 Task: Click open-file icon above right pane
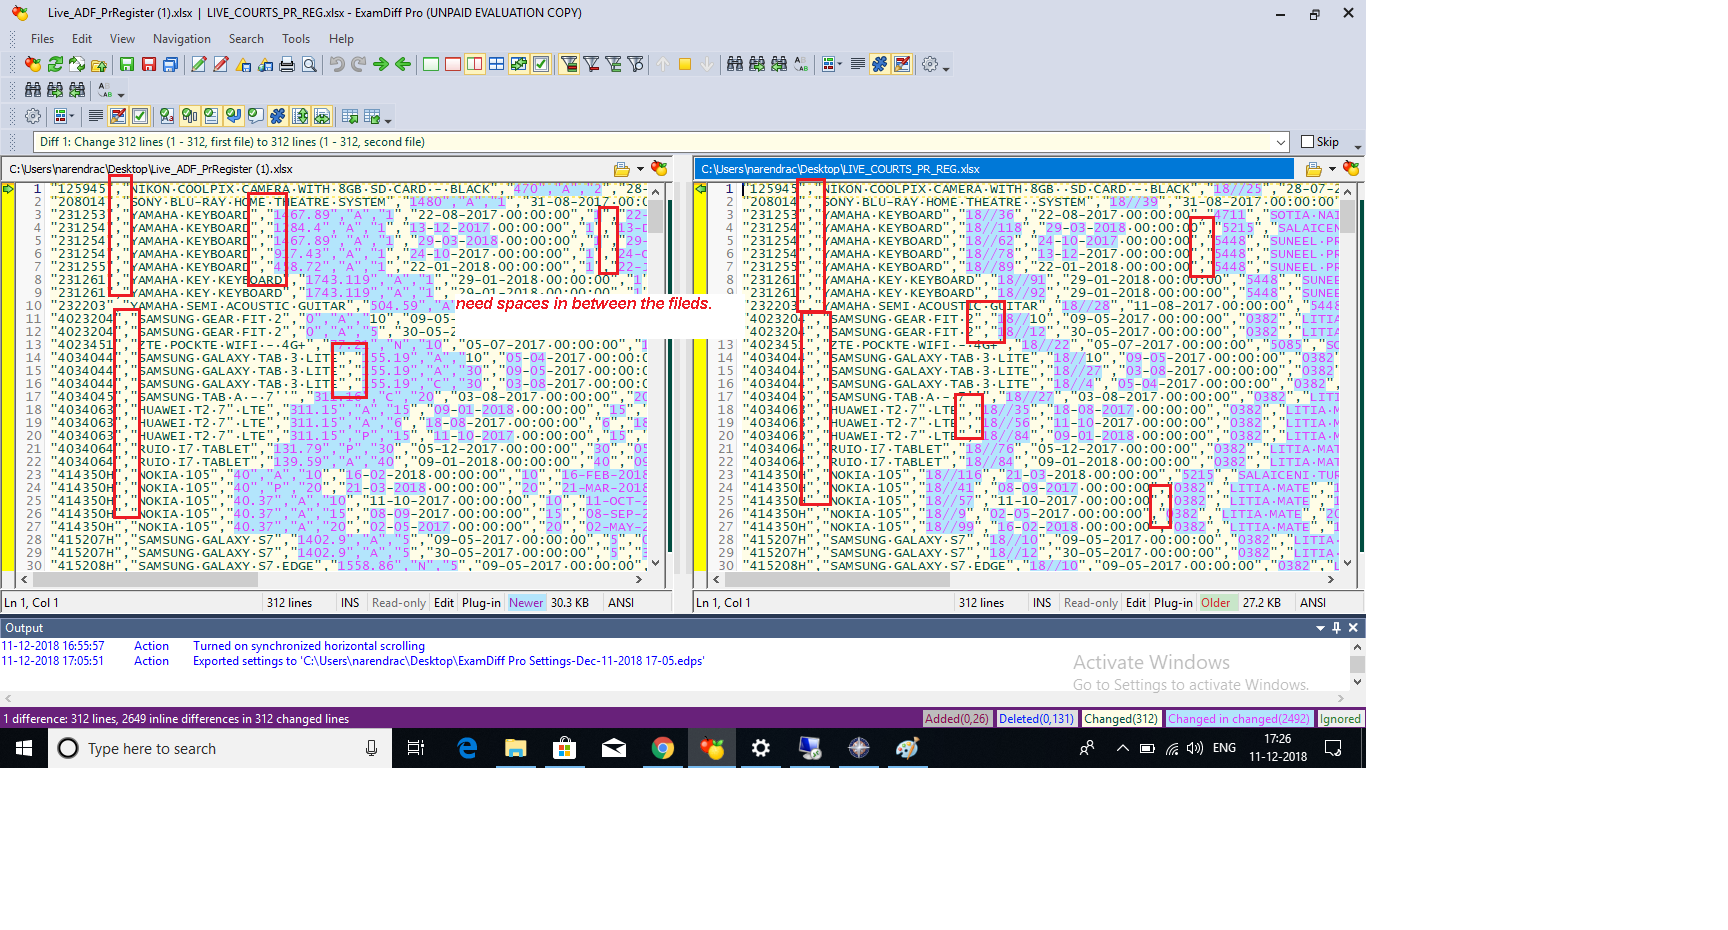pos(1314,169)
